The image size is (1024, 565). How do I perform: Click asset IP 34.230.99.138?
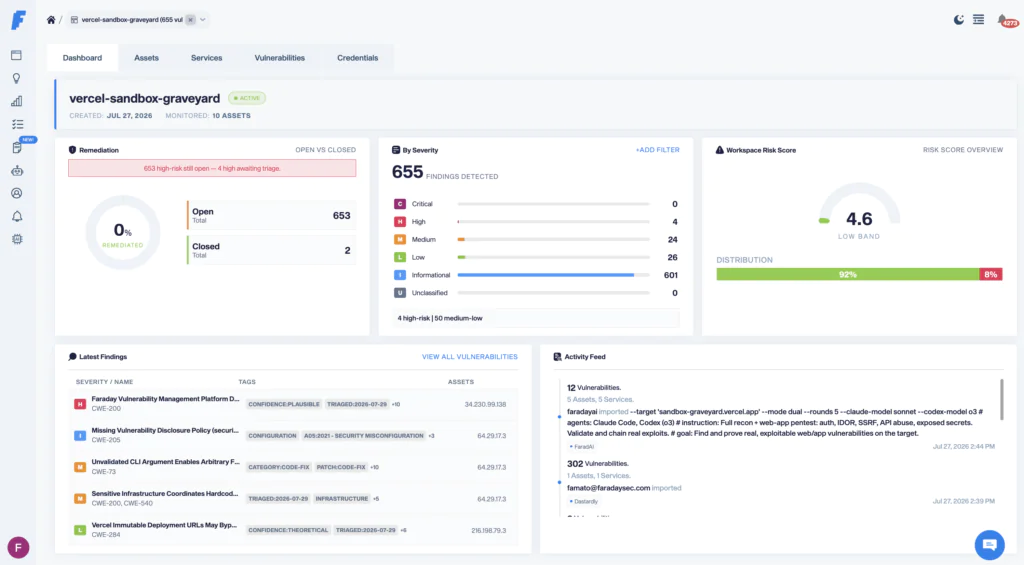485,404
